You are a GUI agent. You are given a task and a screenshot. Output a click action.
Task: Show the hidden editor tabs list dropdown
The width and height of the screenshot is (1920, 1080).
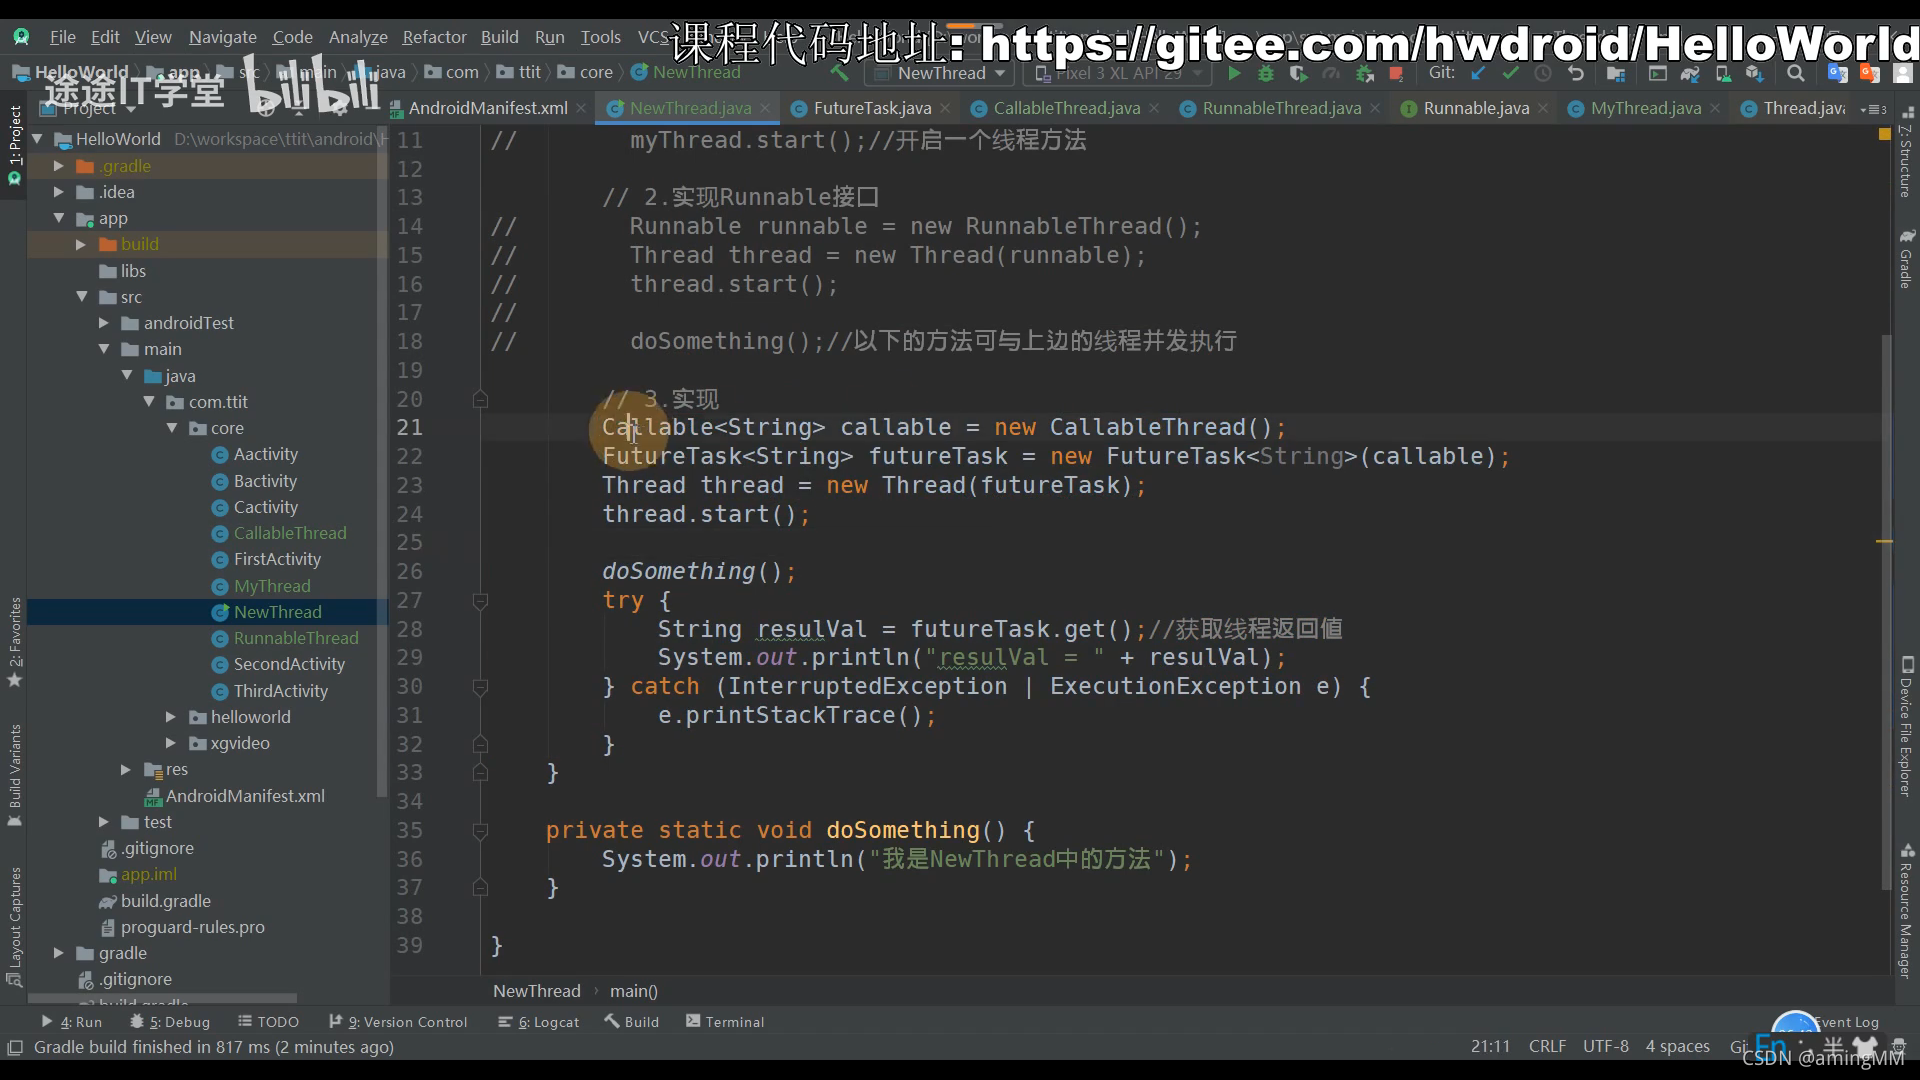1873,109
